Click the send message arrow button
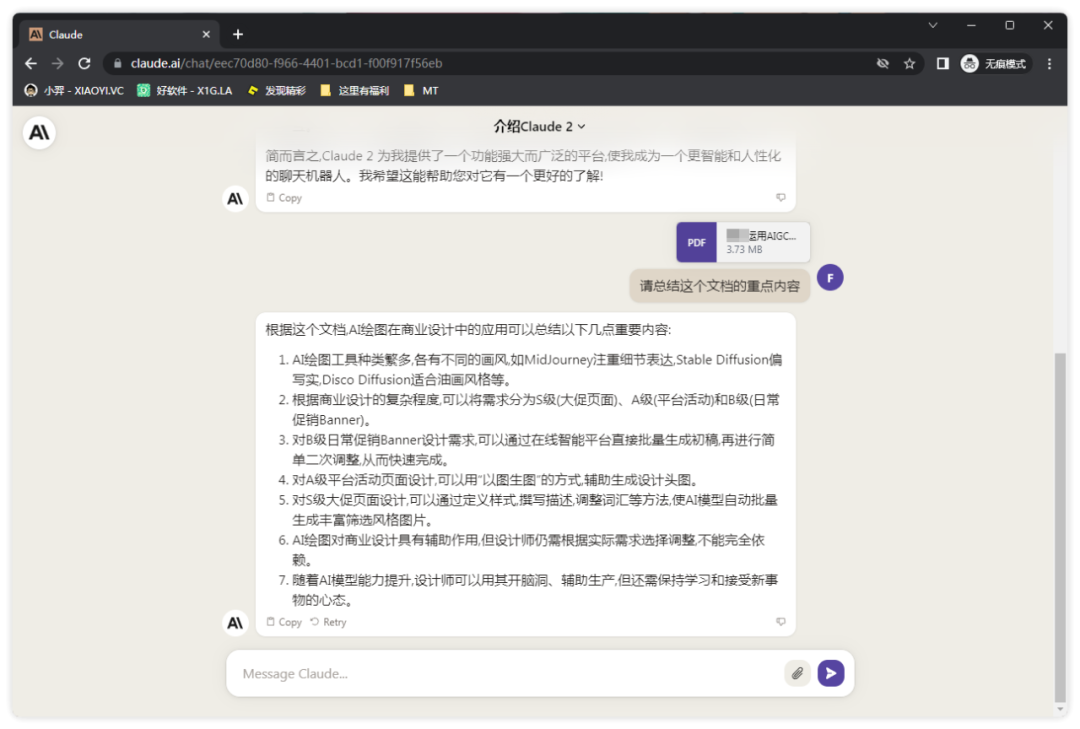 830,673
